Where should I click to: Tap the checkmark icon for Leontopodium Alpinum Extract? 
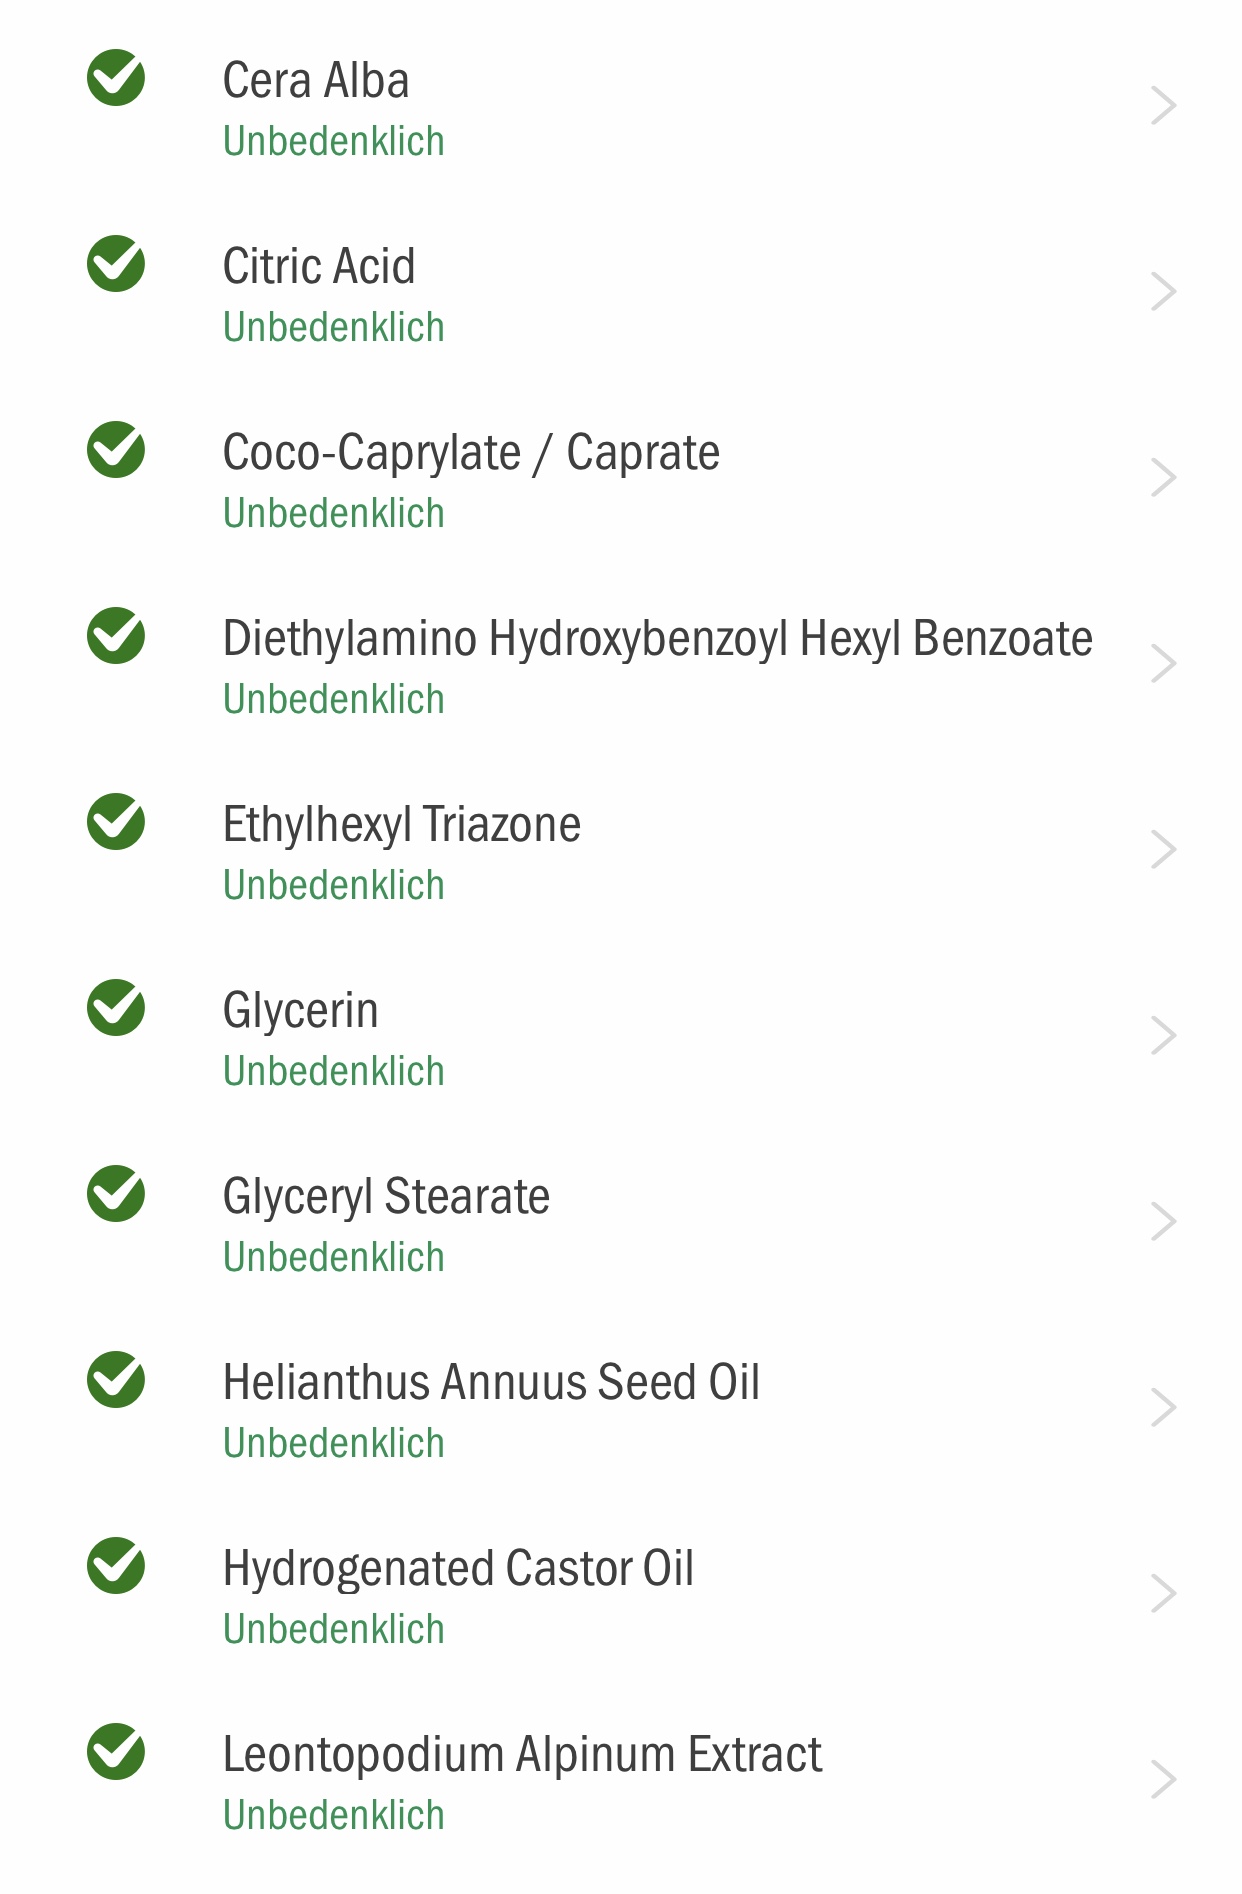coord(116,1751)
